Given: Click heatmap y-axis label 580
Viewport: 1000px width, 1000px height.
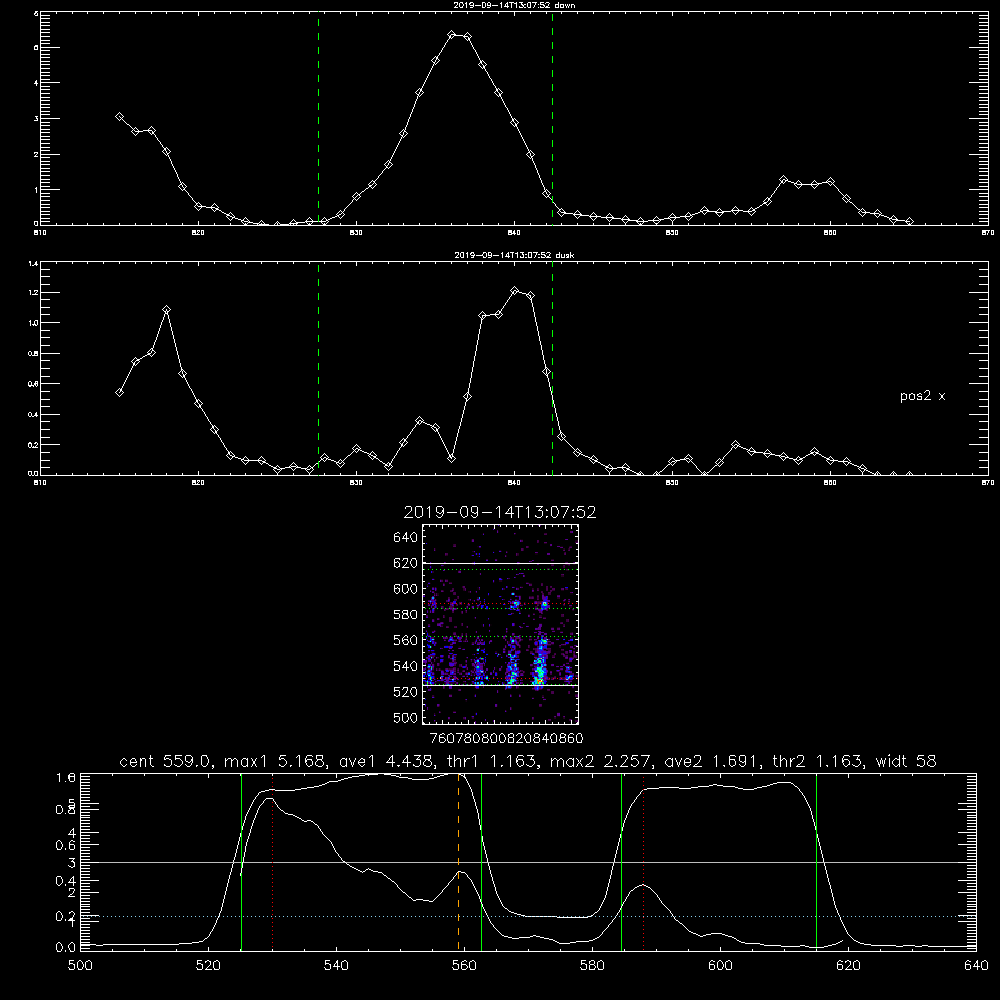Looking at the screenshot, I should pyautogui.click(x=405, y=615).
